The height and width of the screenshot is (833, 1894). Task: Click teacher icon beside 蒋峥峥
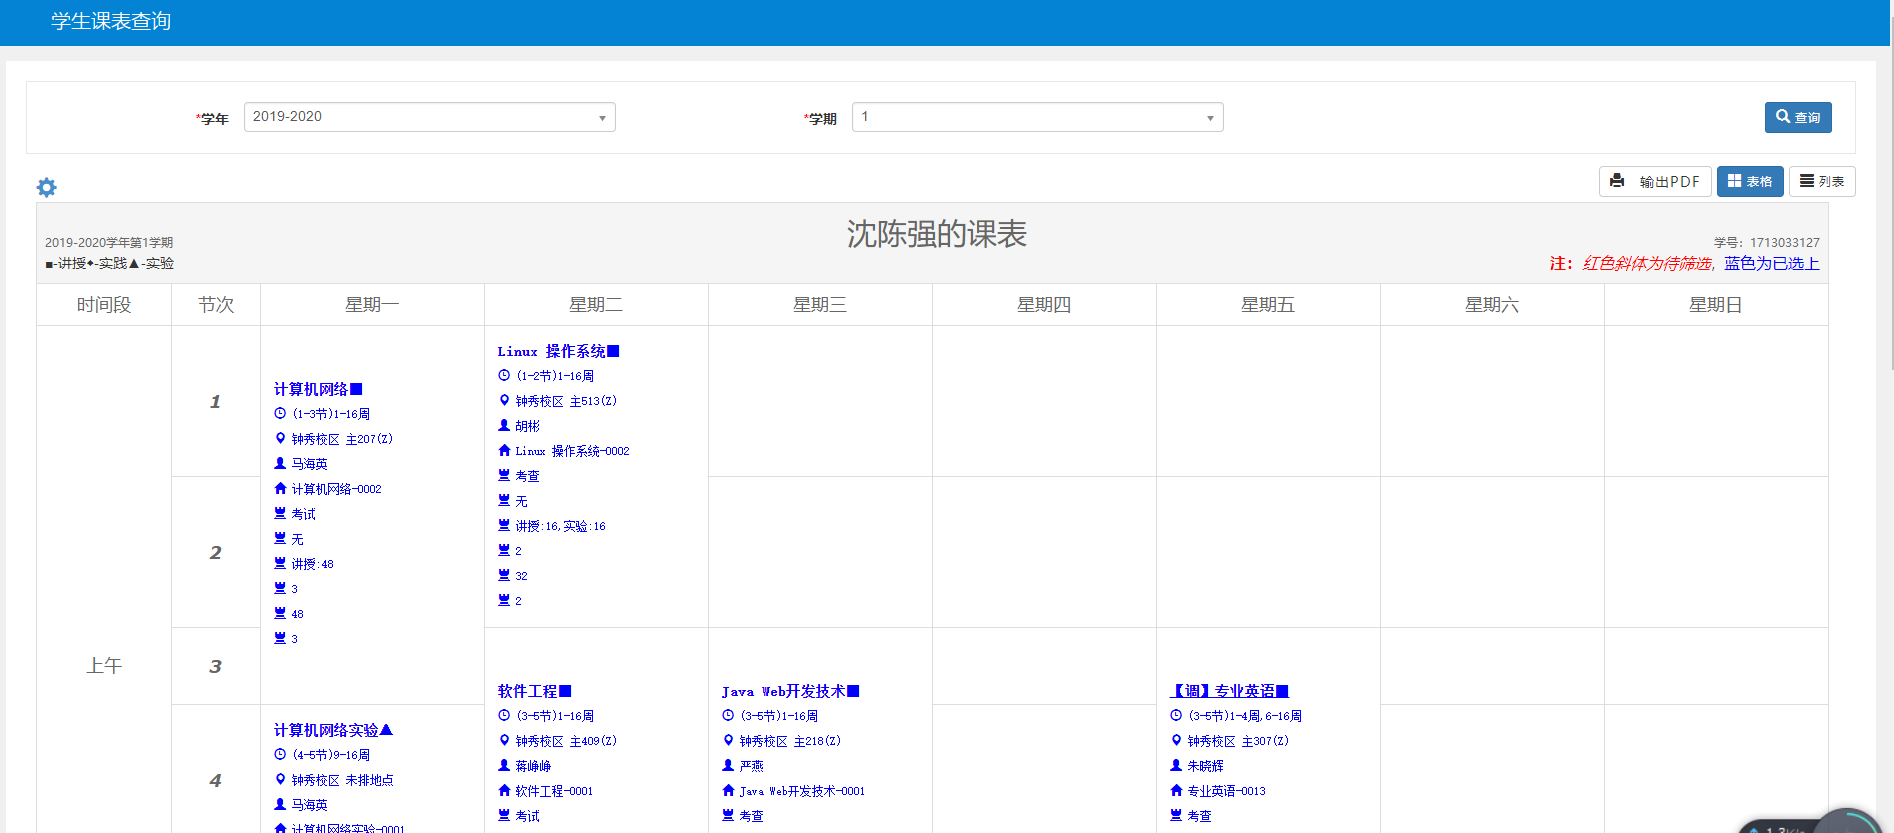[x=504, y=765]
